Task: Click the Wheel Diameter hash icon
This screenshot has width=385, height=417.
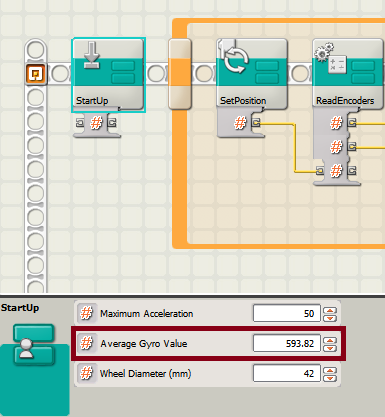Action: point(86,373)
